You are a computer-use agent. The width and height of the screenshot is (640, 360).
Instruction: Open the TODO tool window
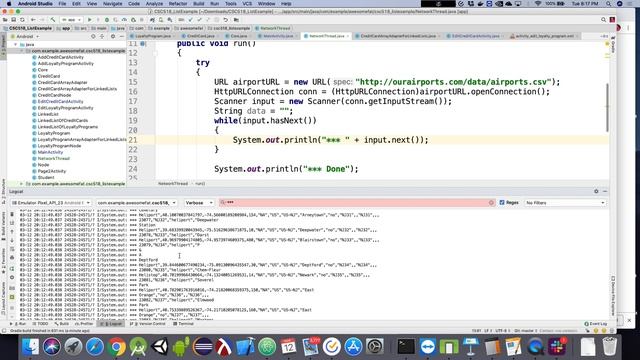(40, 324)
